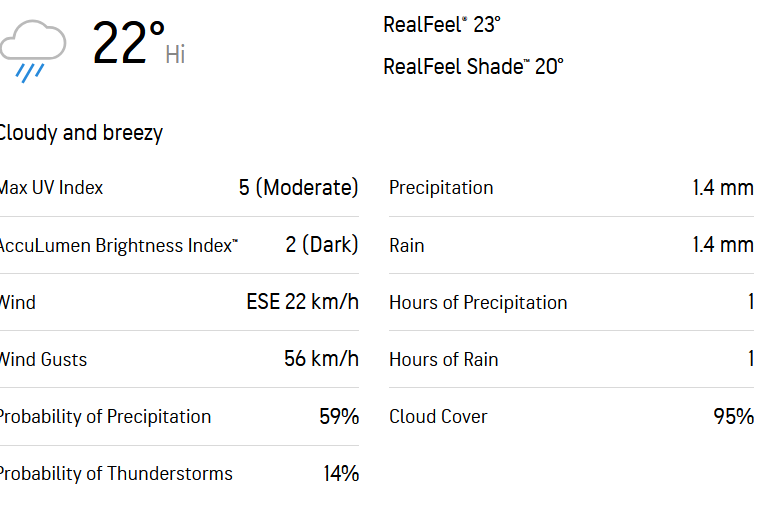Click the Cloud Cover 95% value
This screenshot has width=763, height=518.
[x=734, y=416]
